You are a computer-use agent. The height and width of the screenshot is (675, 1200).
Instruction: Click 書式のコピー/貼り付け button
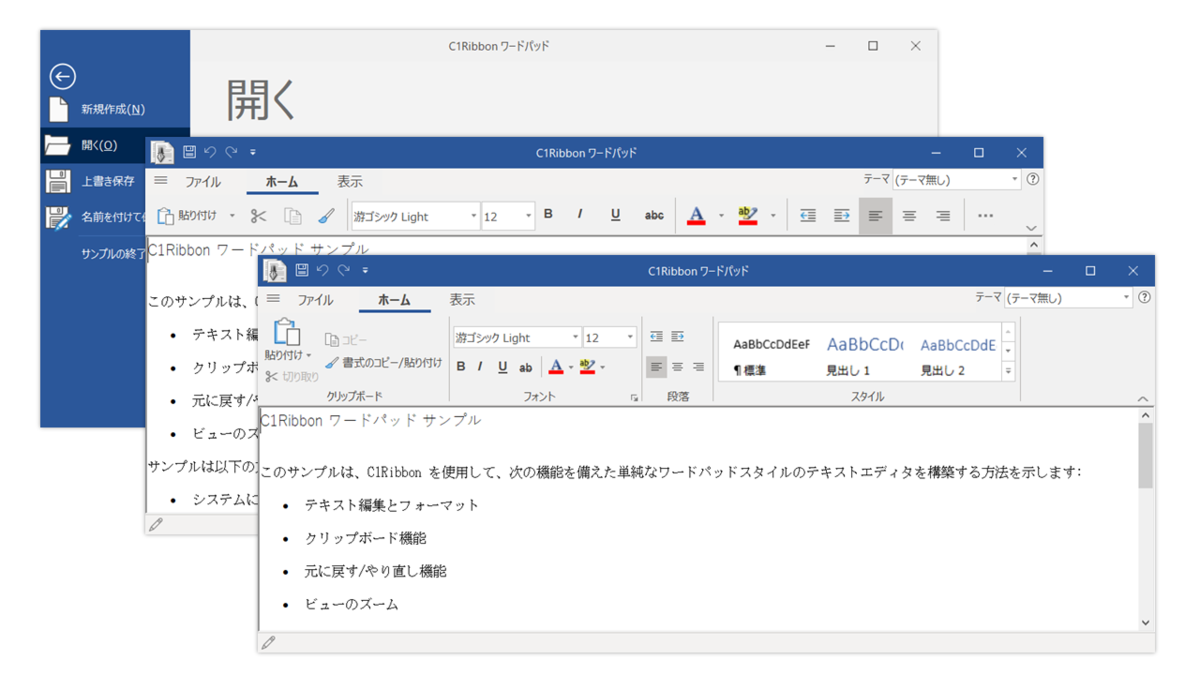pyautogui.click(x=383, y=363)
